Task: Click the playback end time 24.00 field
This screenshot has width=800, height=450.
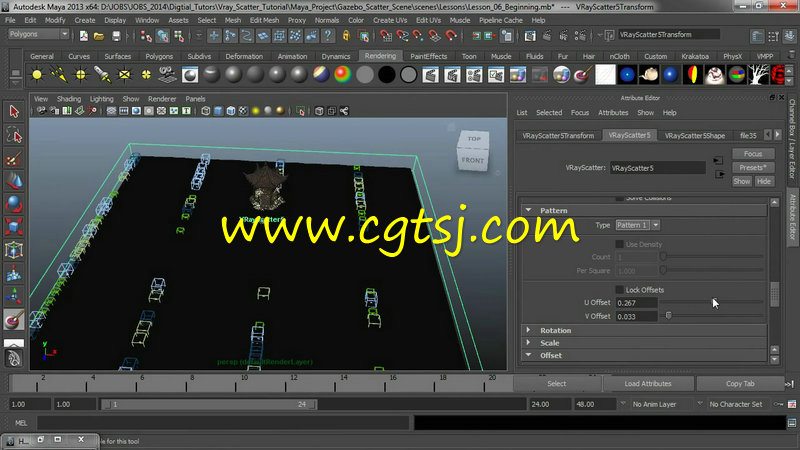Action: (549, 404)
